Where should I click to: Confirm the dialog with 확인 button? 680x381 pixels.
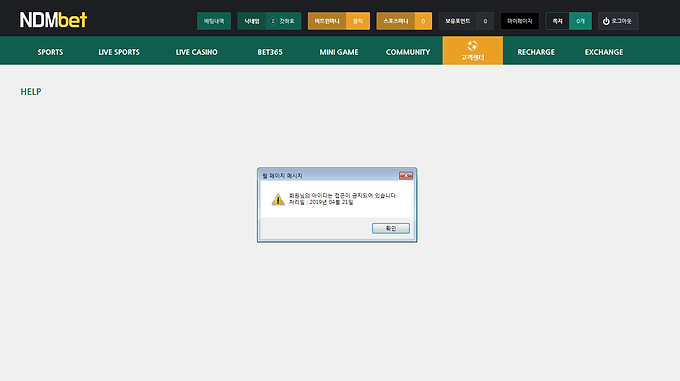pos(391,228)
